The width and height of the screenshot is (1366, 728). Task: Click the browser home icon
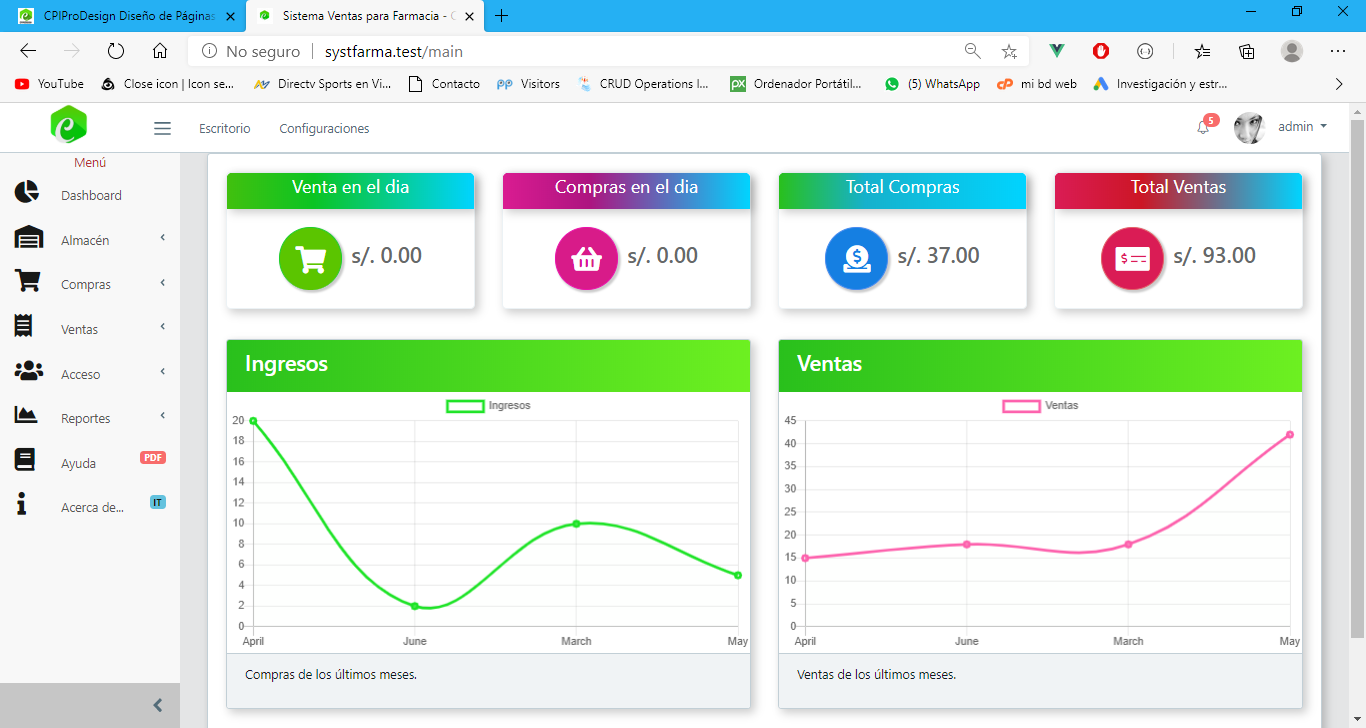[160, 51]
